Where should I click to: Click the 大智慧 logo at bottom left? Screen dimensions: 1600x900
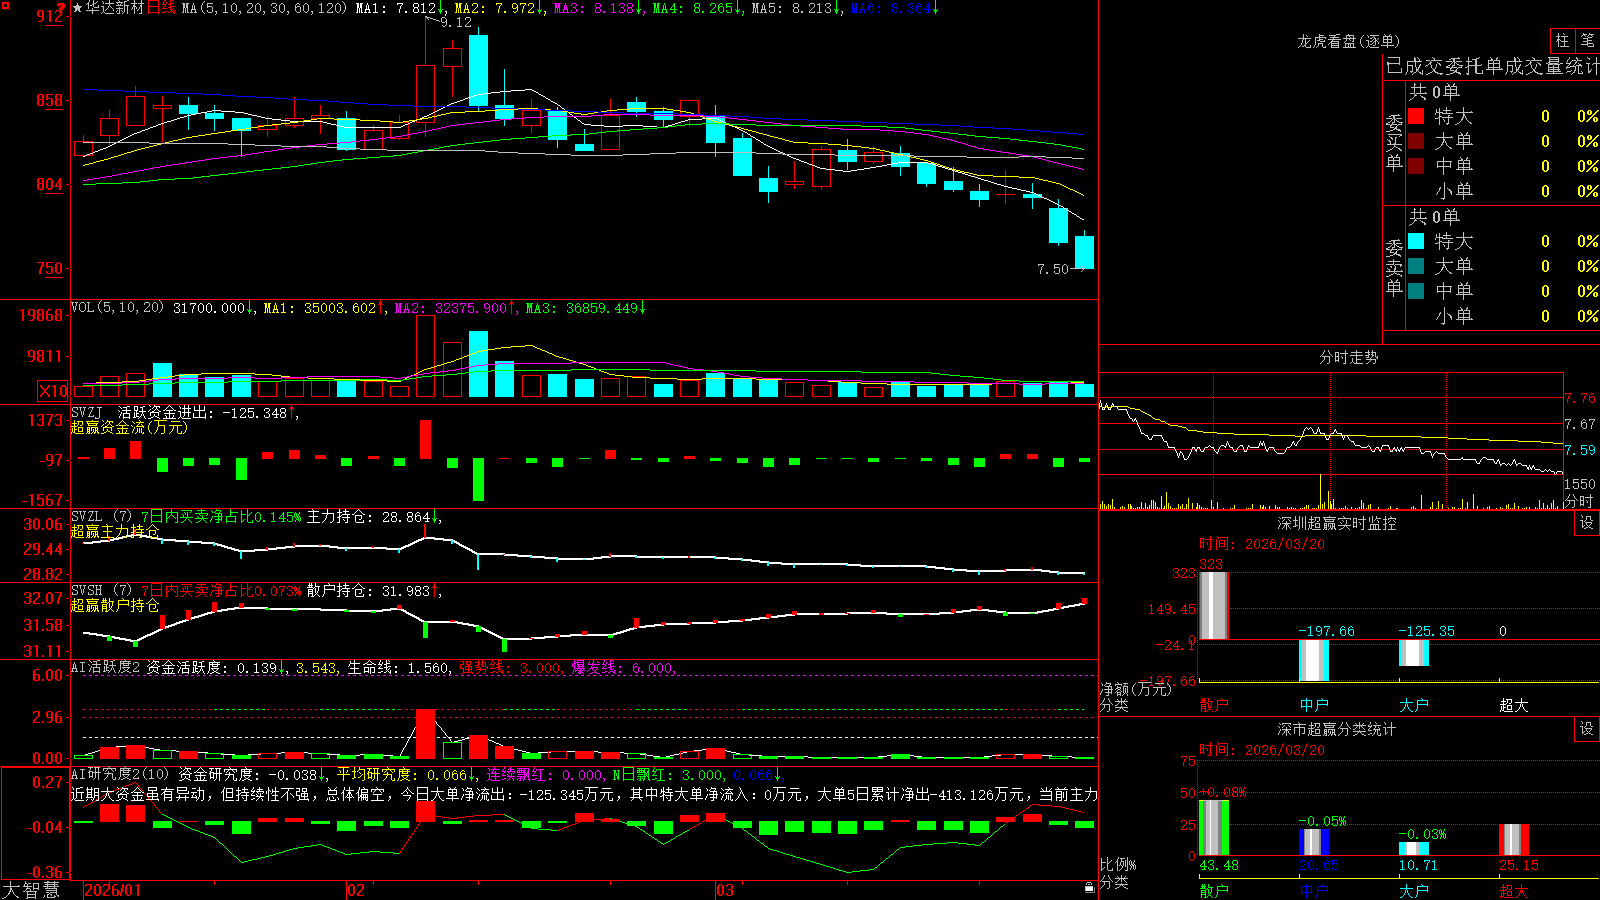[31, 890]
